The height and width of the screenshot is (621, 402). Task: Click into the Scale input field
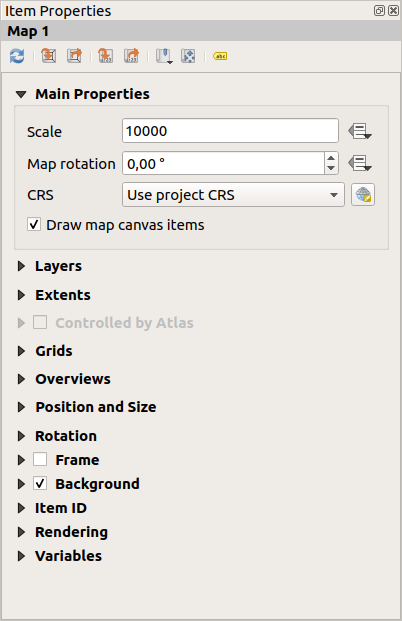coord(231,131)
